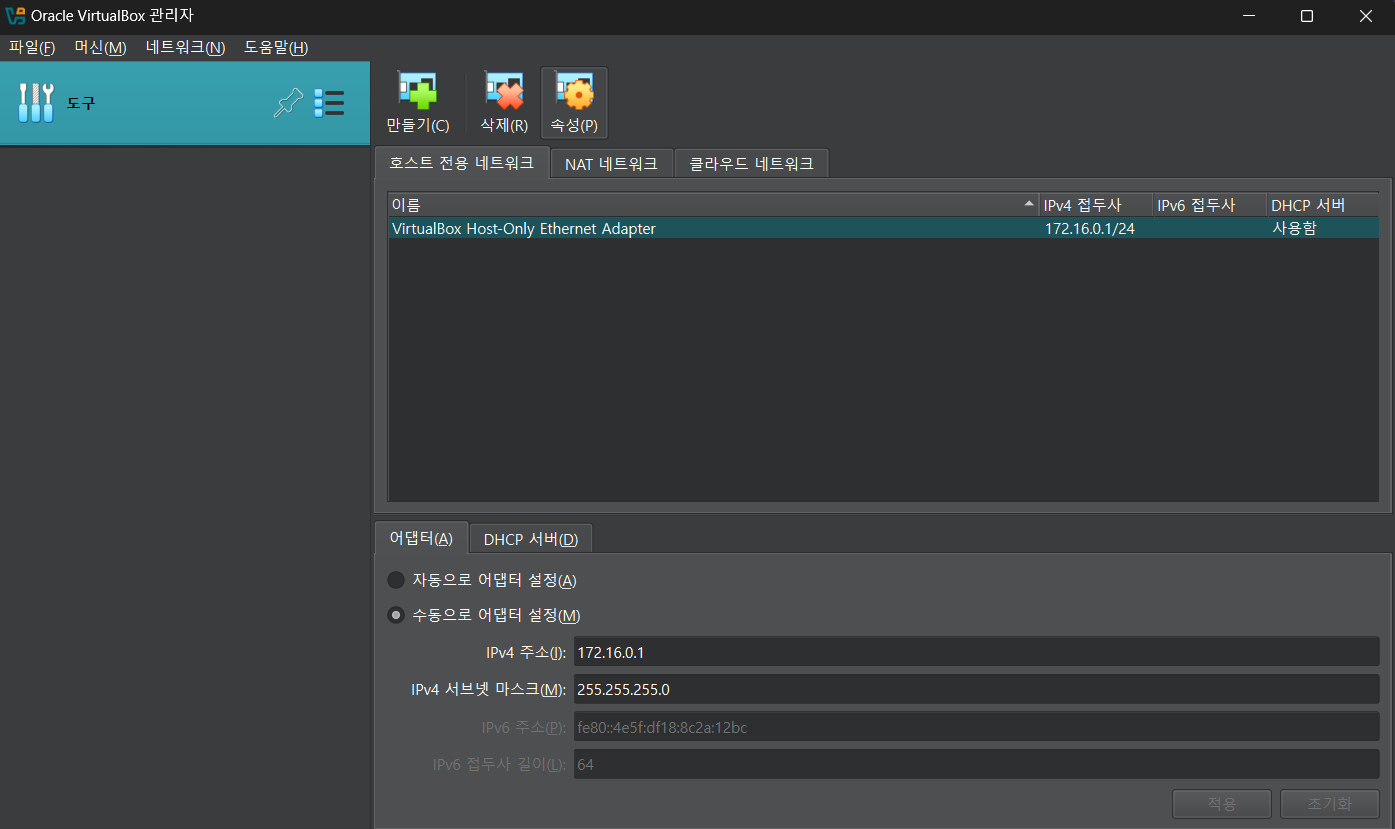The width and height of the screenshot is (1395, 829).
Task: Click the IPv4 서브넷 마스크 input field
Action: (x=976, y=690)
